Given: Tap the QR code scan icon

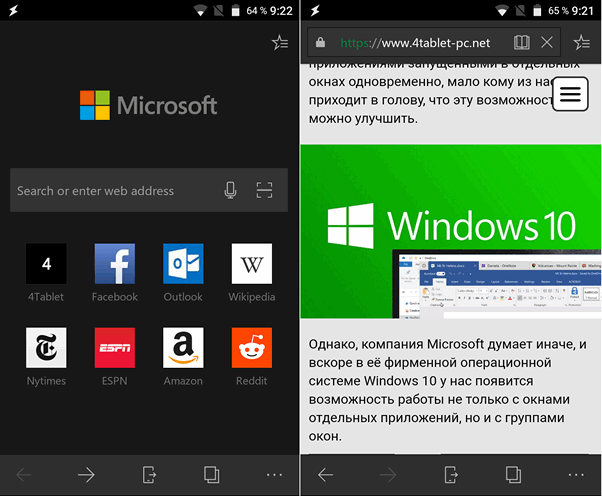Looking at the screenshot, I should click(265, 190).
